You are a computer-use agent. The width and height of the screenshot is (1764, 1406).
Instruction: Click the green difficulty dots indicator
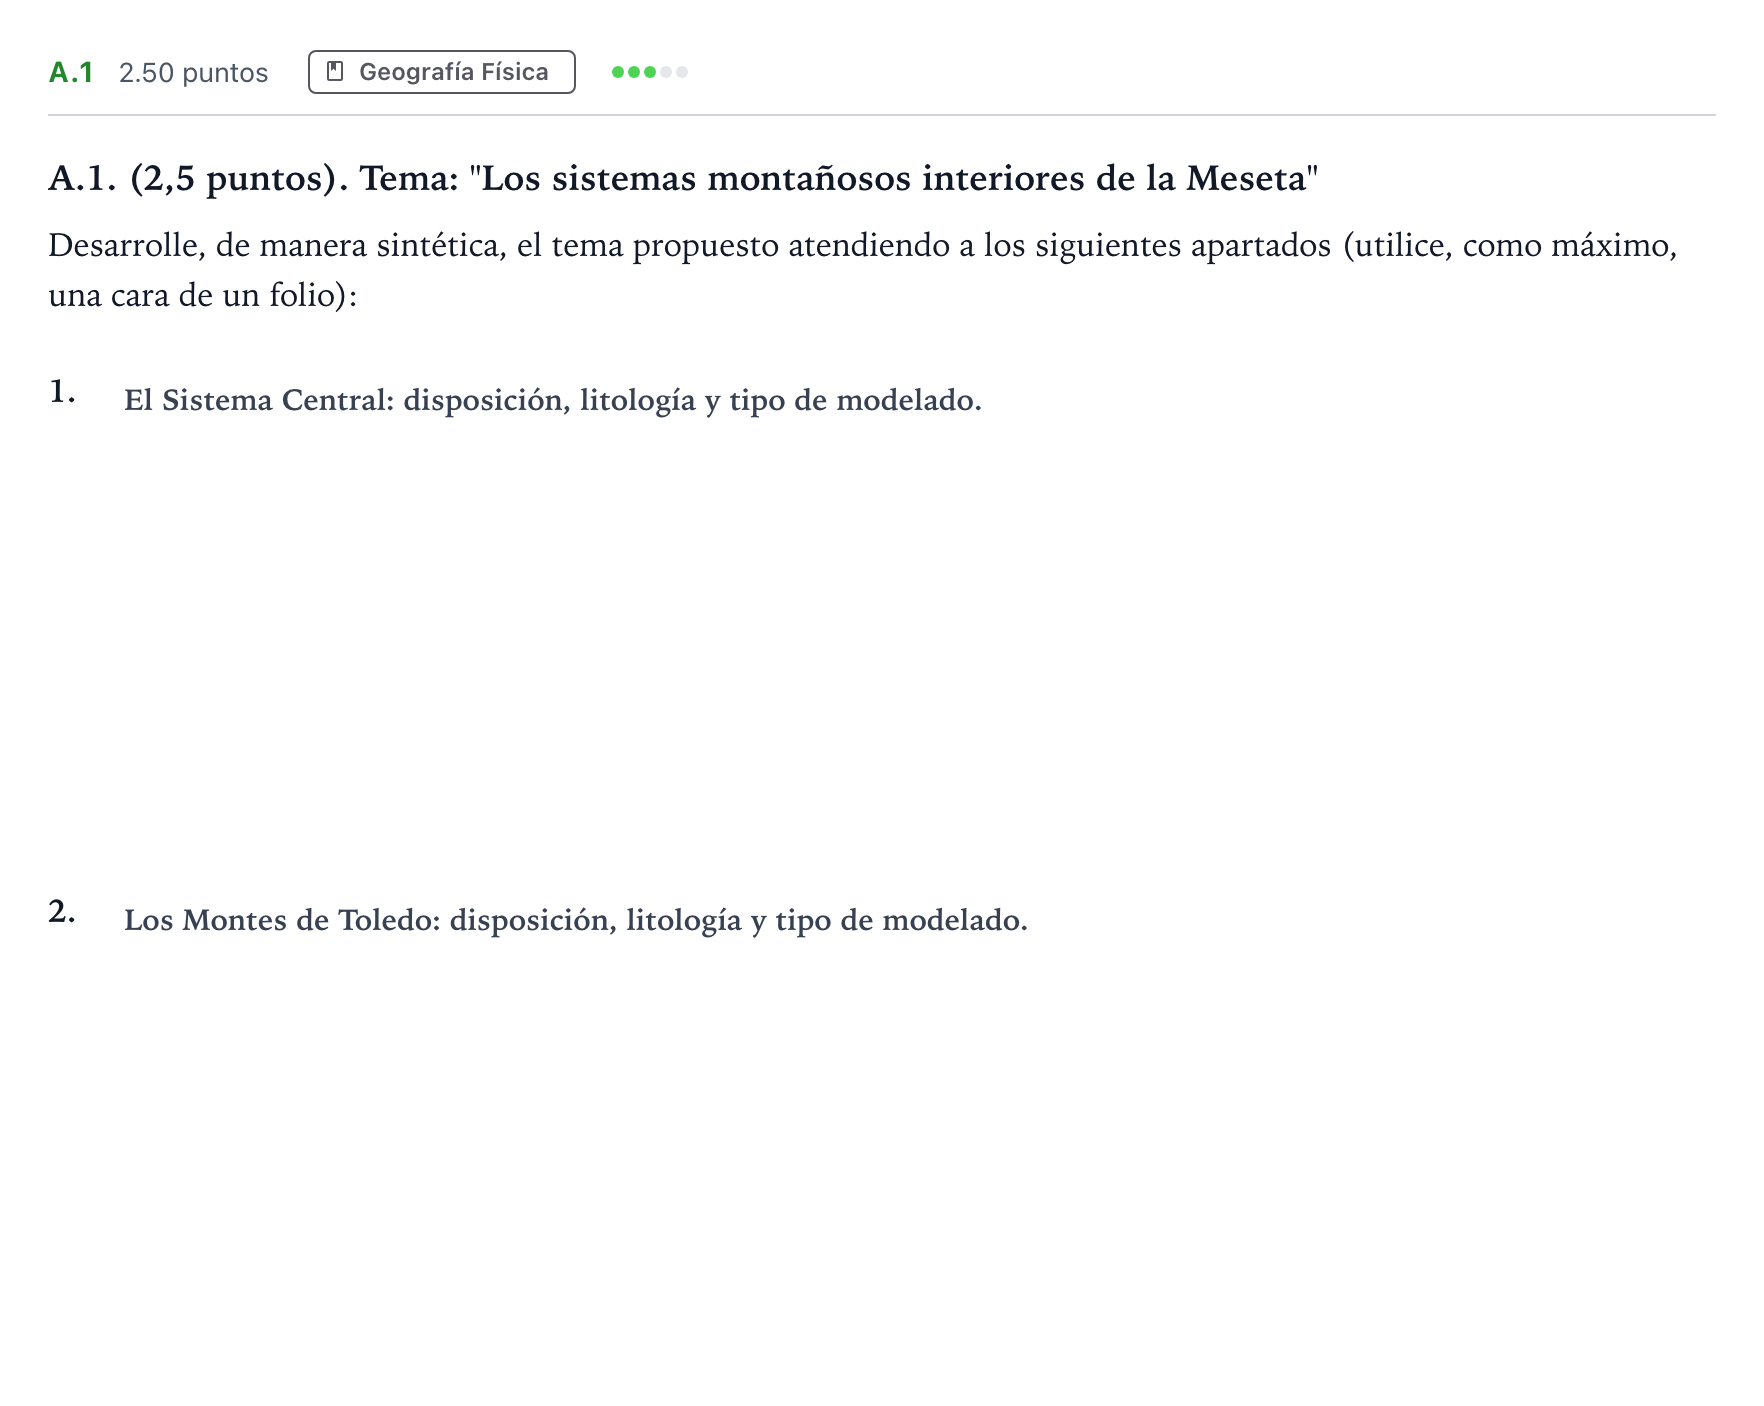tap(650, 72)
